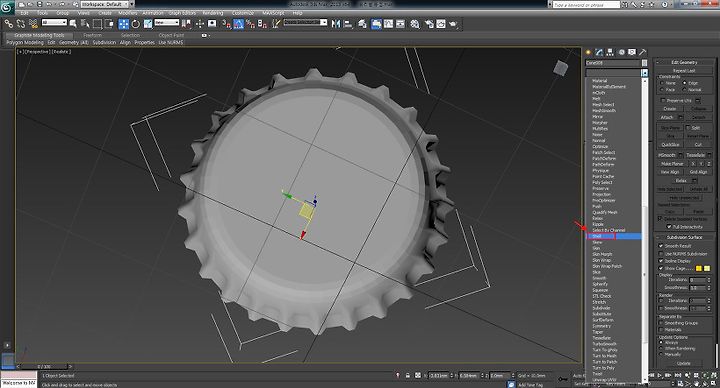This screenshot has height=388, width=720.
Task: Open the Layer Manager icon
Action: [362, 23]
